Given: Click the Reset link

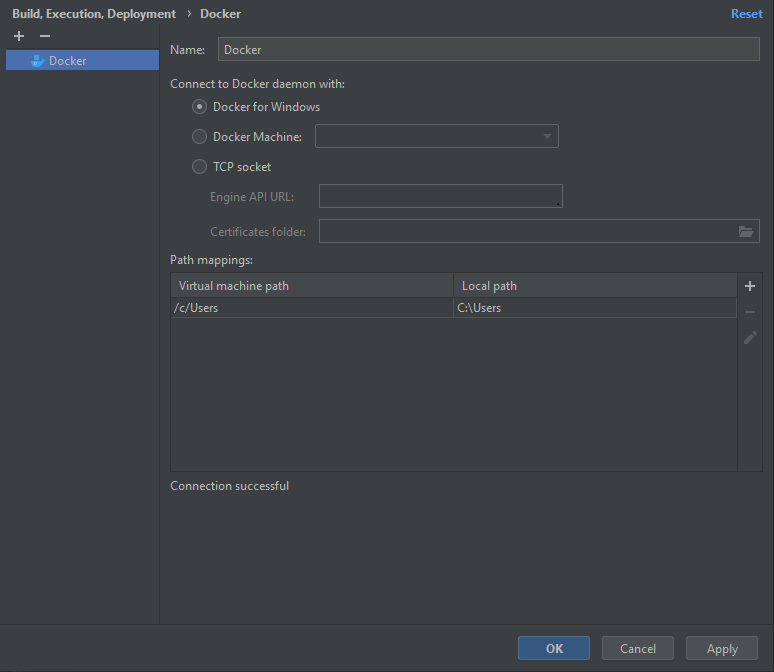Looking at the screenshot, I should (x=746, y=14).
